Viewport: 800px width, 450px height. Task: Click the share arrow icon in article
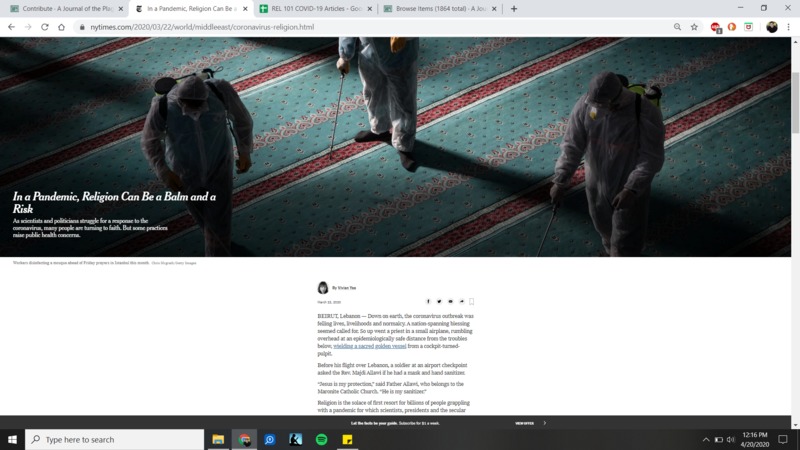(461, 301)
